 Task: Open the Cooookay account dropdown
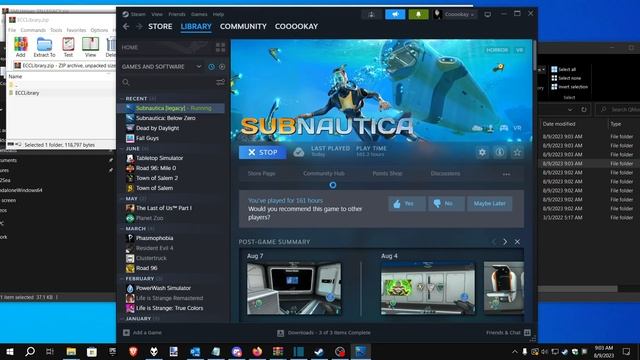(x=454, y=14)
